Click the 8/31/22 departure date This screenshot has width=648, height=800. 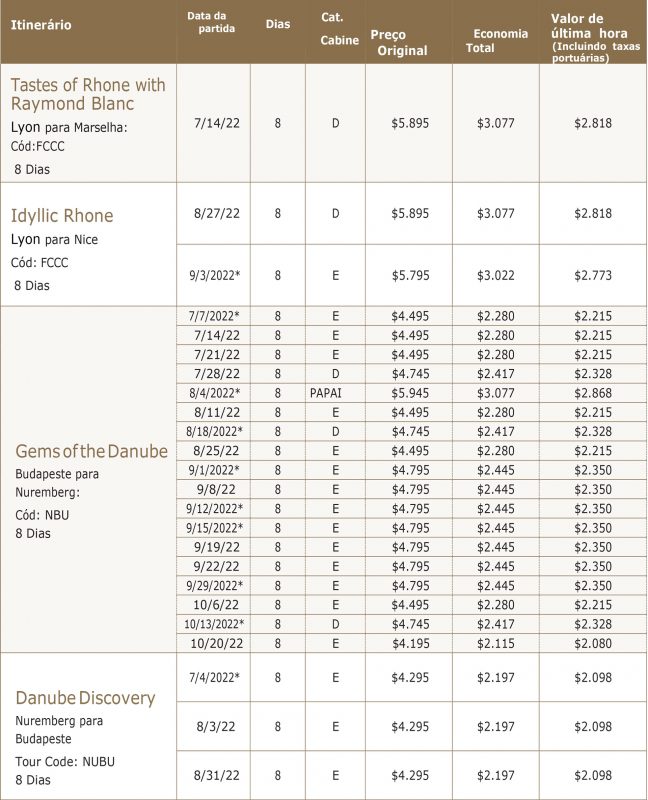(x=217, y=774)
